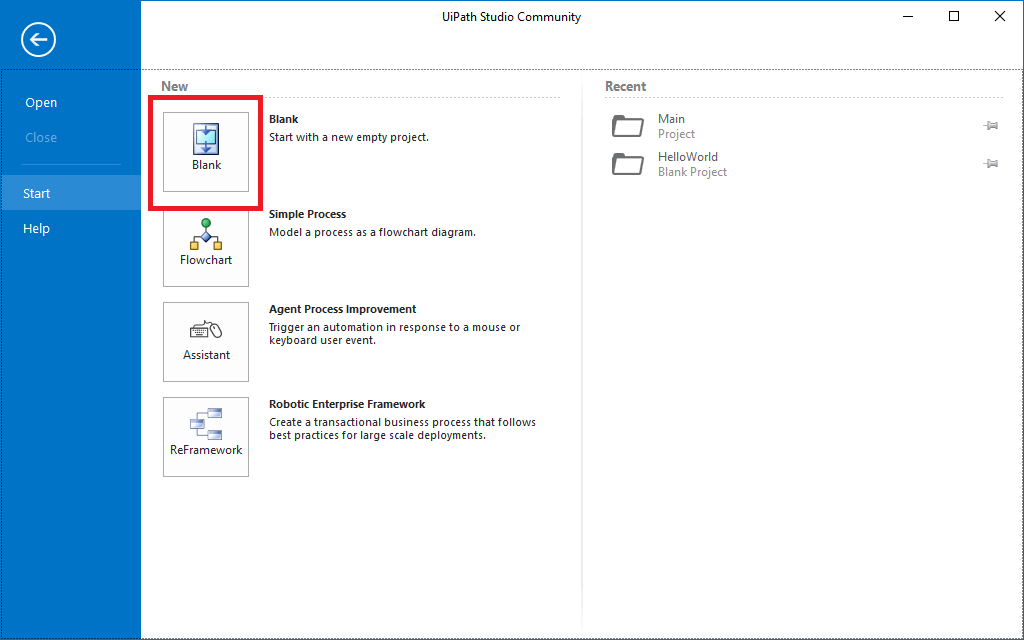The image size is (1024, 640).
Task: Create a new Flowchart project tile
Action: pyautogui.click(x=206, y=247)
